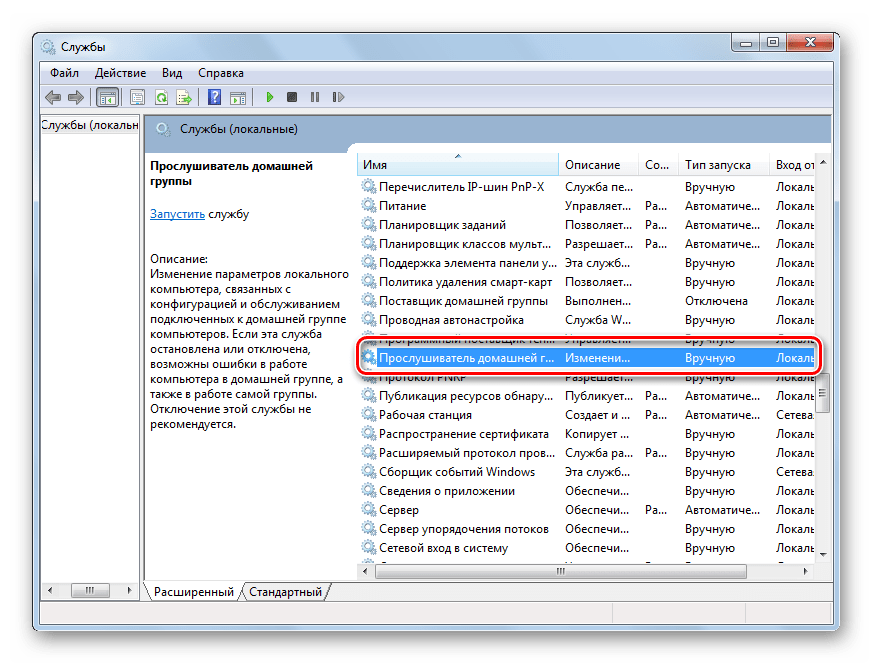Click the Export List toolbar icon

coord(184,97)
